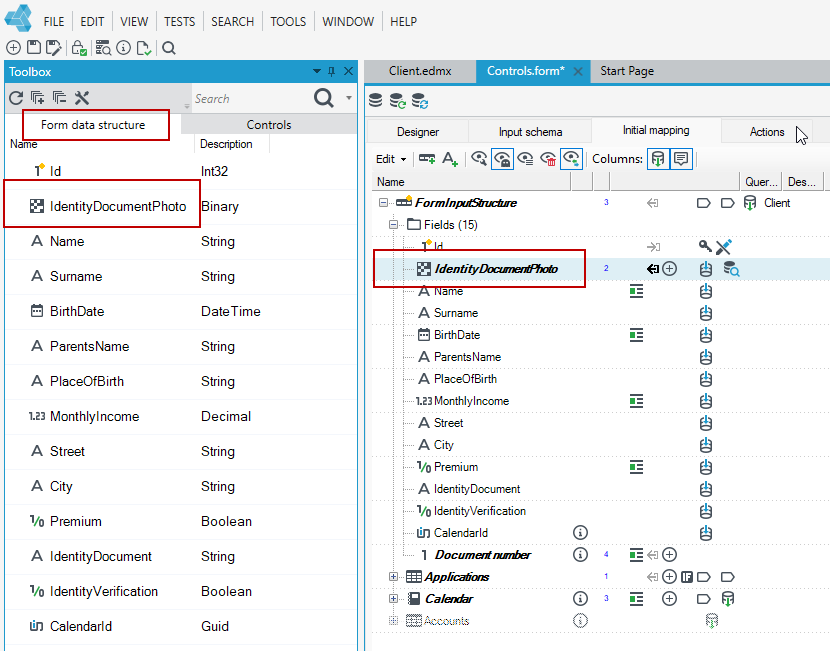Click the circled plus new item icon
Screen dimensions: 830x651
point(13,48)
